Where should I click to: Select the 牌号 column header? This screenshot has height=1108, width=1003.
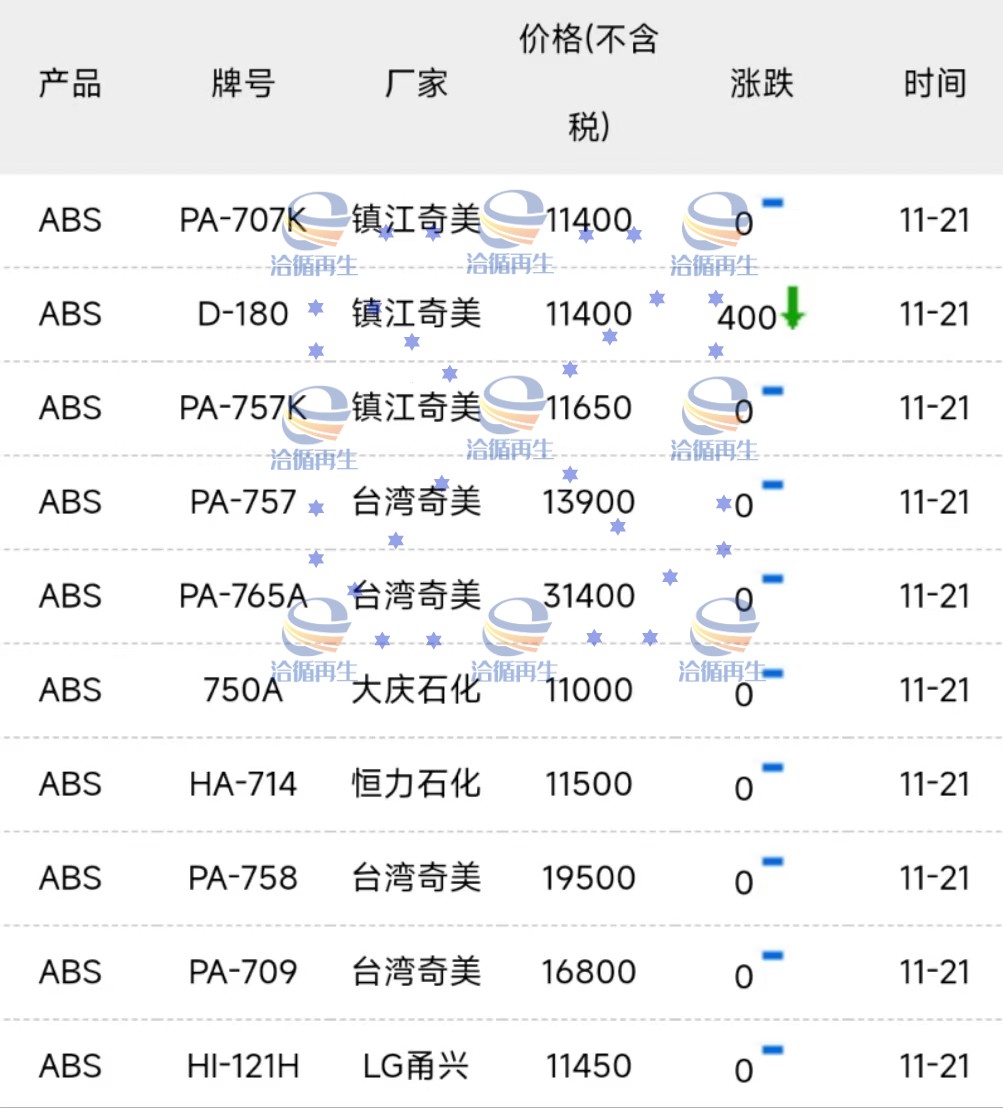point(243,83)
